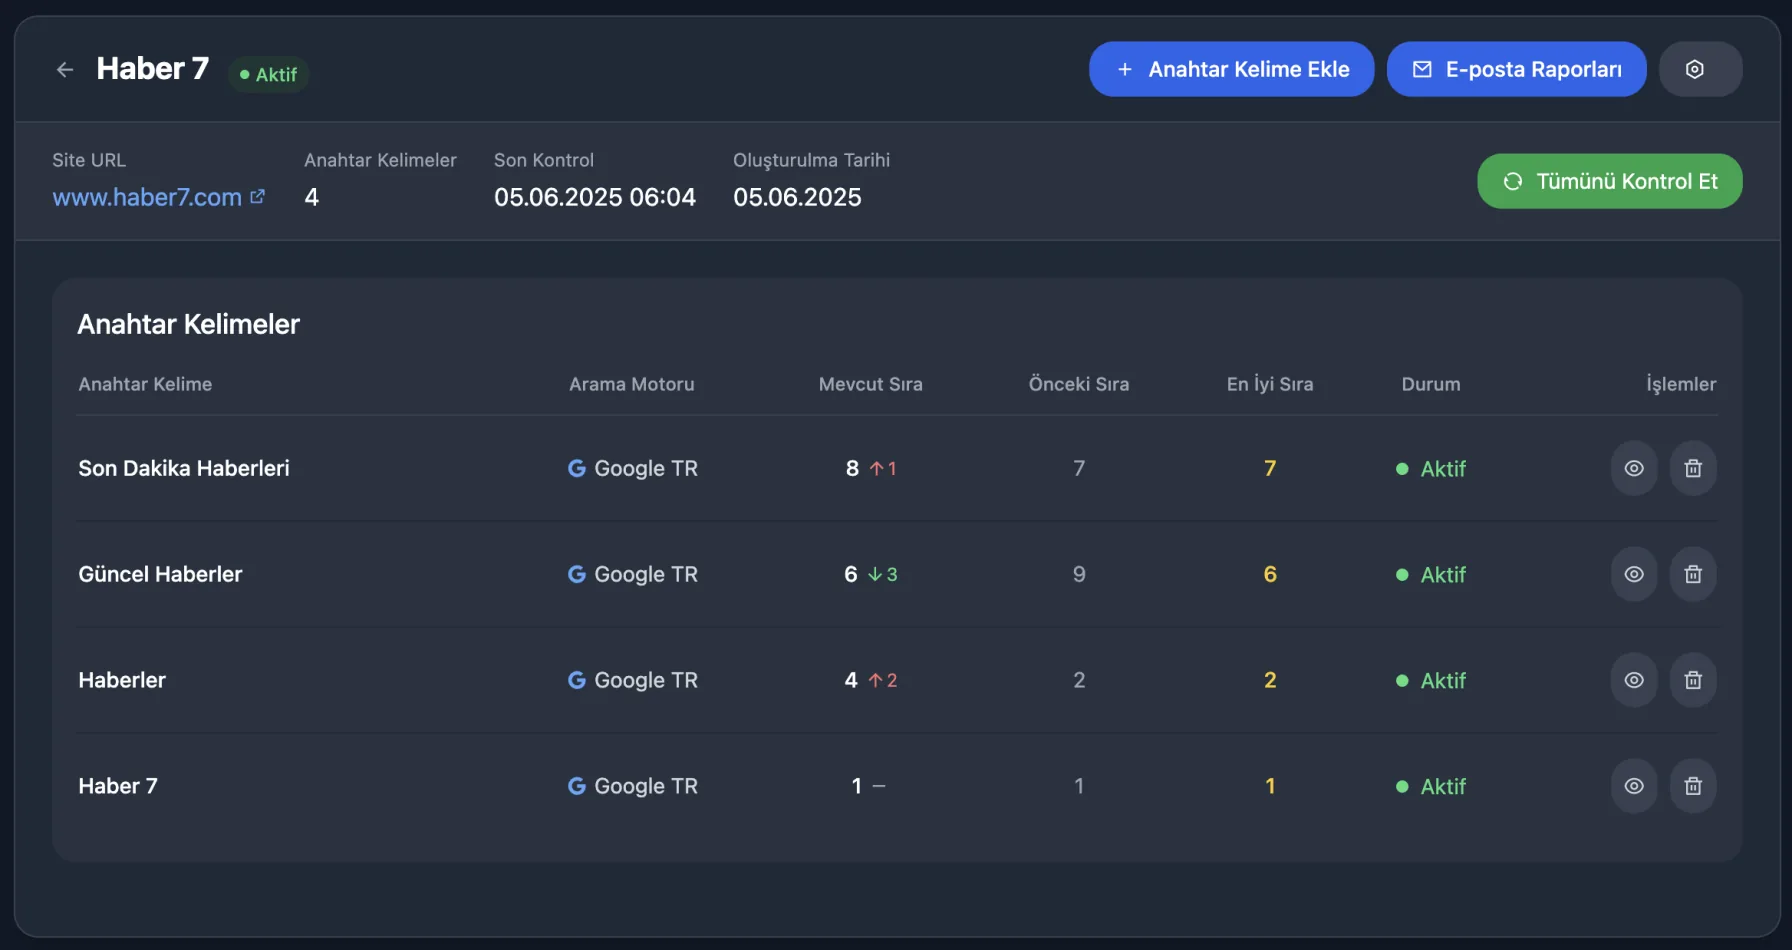Click current rank 8 for Son Dakika Haberleri

852,468
